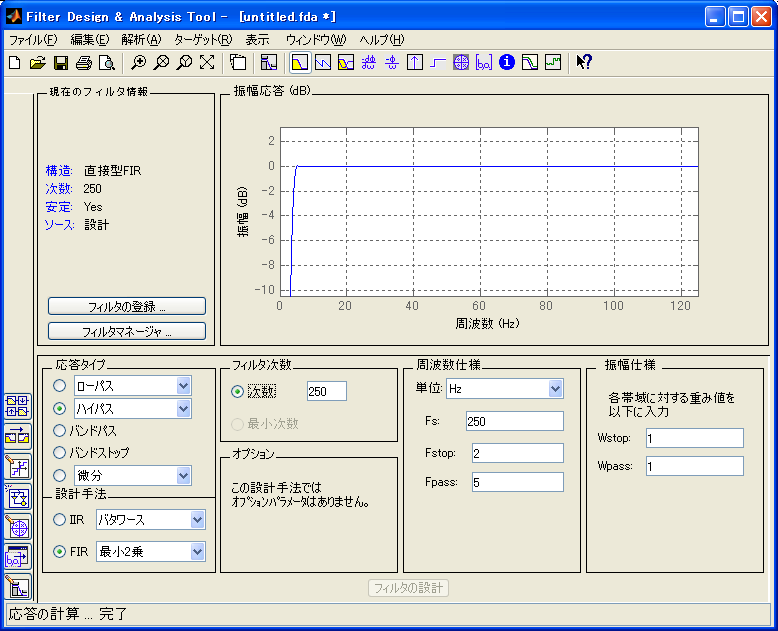The image size is (778, 631).
Task: Open the 表示 menu
Action: pyautogui.click(x=258, y=40)
